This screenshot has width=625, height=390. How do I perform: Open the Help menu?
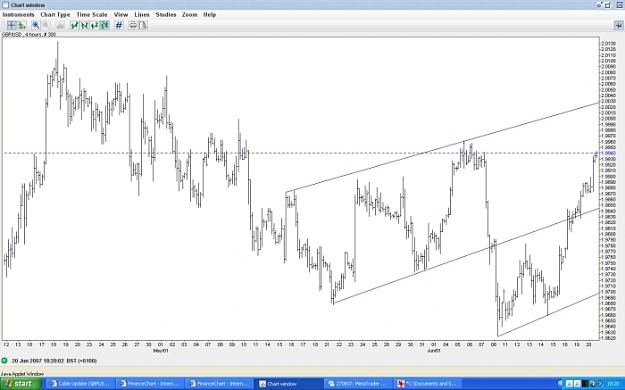click(210, 14)
